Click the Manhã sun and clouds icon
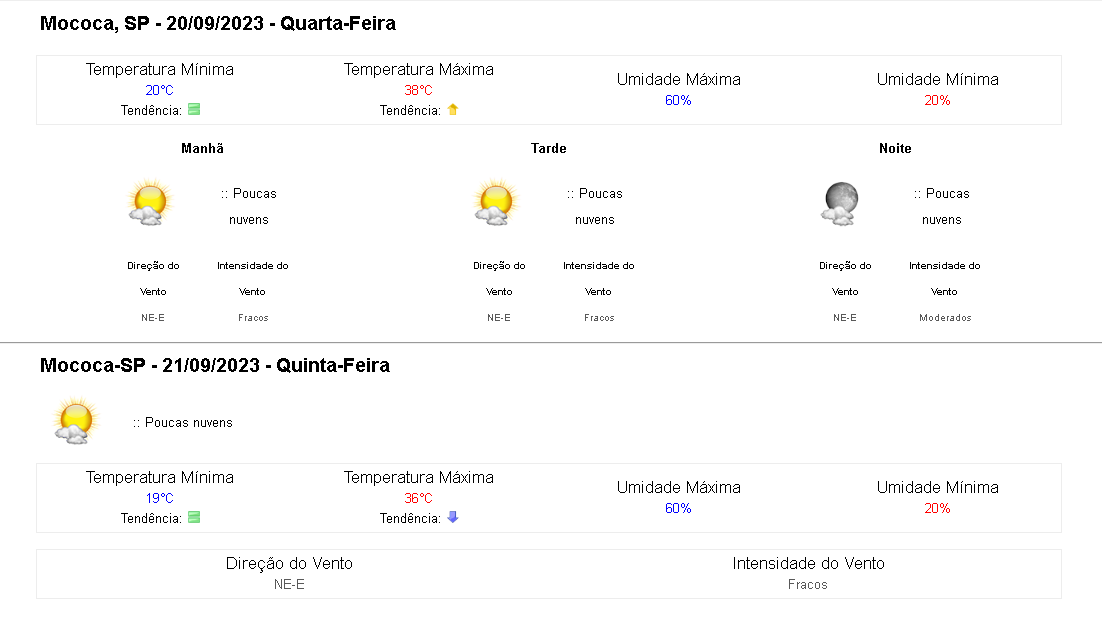The width and height of the screenshot is (1102, 619). [x=148, y=203]
